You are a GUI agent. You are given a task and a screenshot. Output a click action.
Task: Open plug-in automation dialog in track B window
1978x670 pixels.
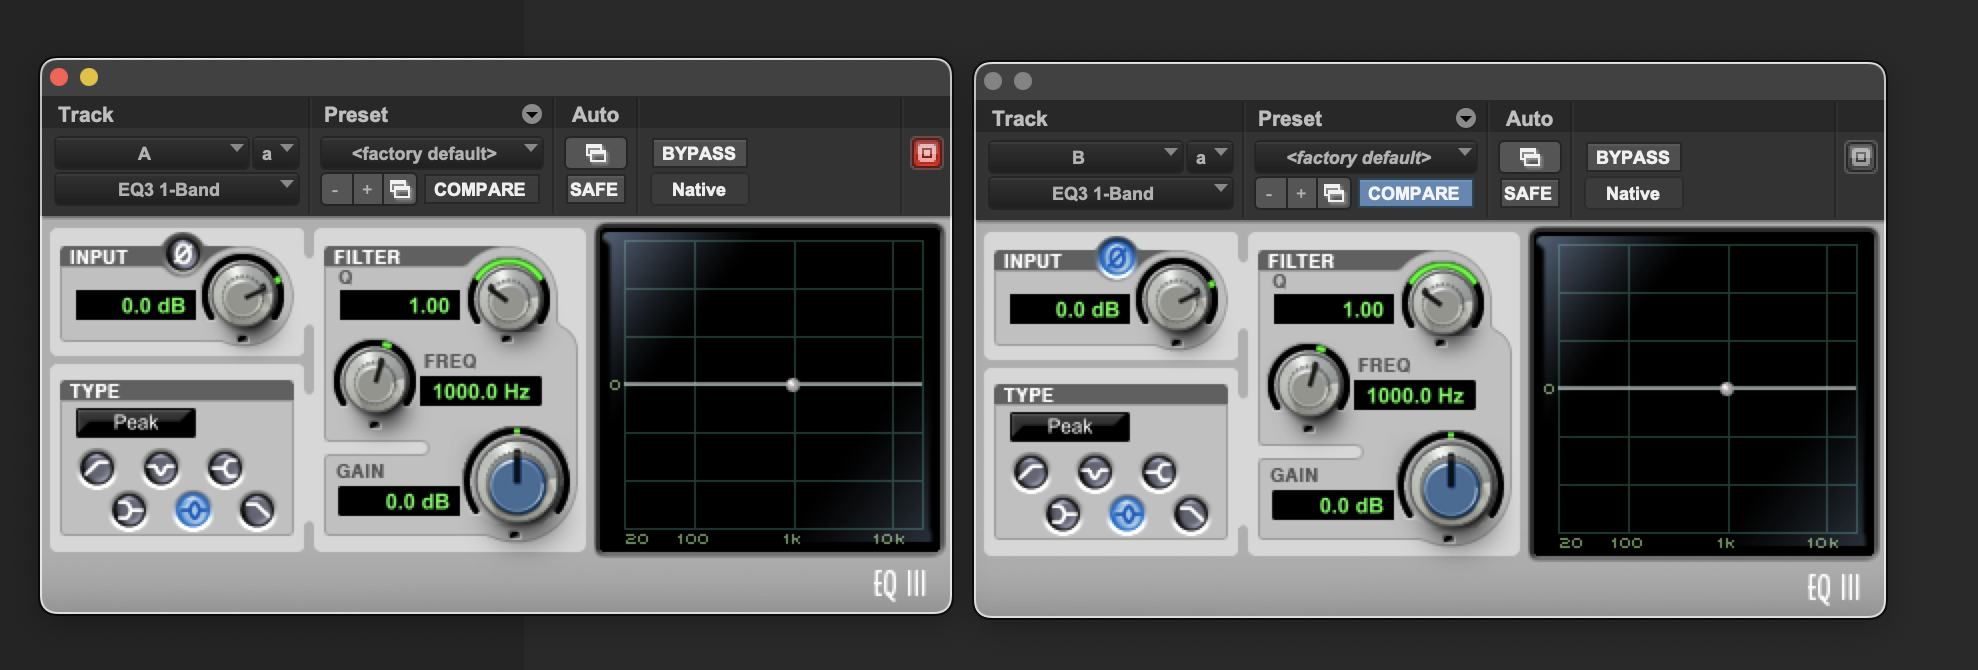[1530, 157]
